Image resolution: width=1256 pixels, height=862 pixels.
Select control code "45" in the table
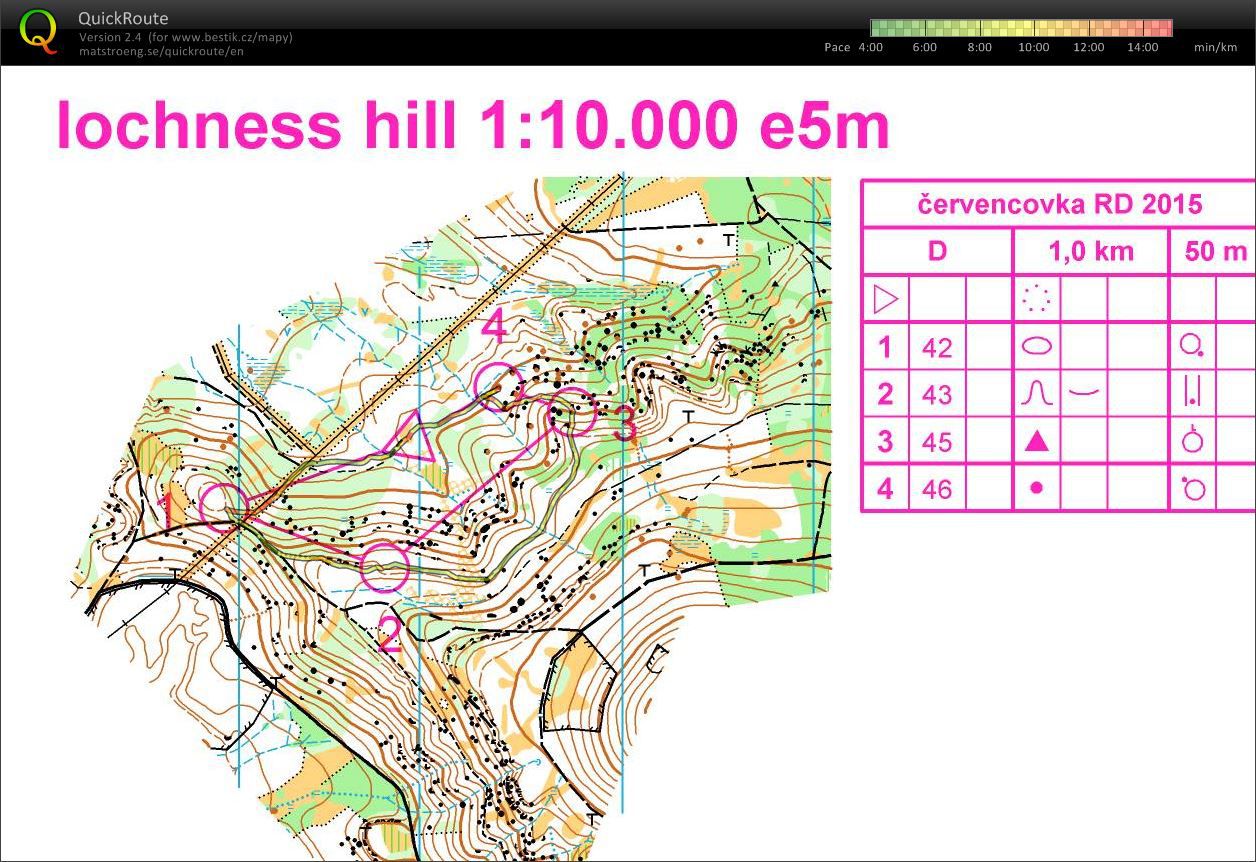pyautogui.click(x=937, y=441)
